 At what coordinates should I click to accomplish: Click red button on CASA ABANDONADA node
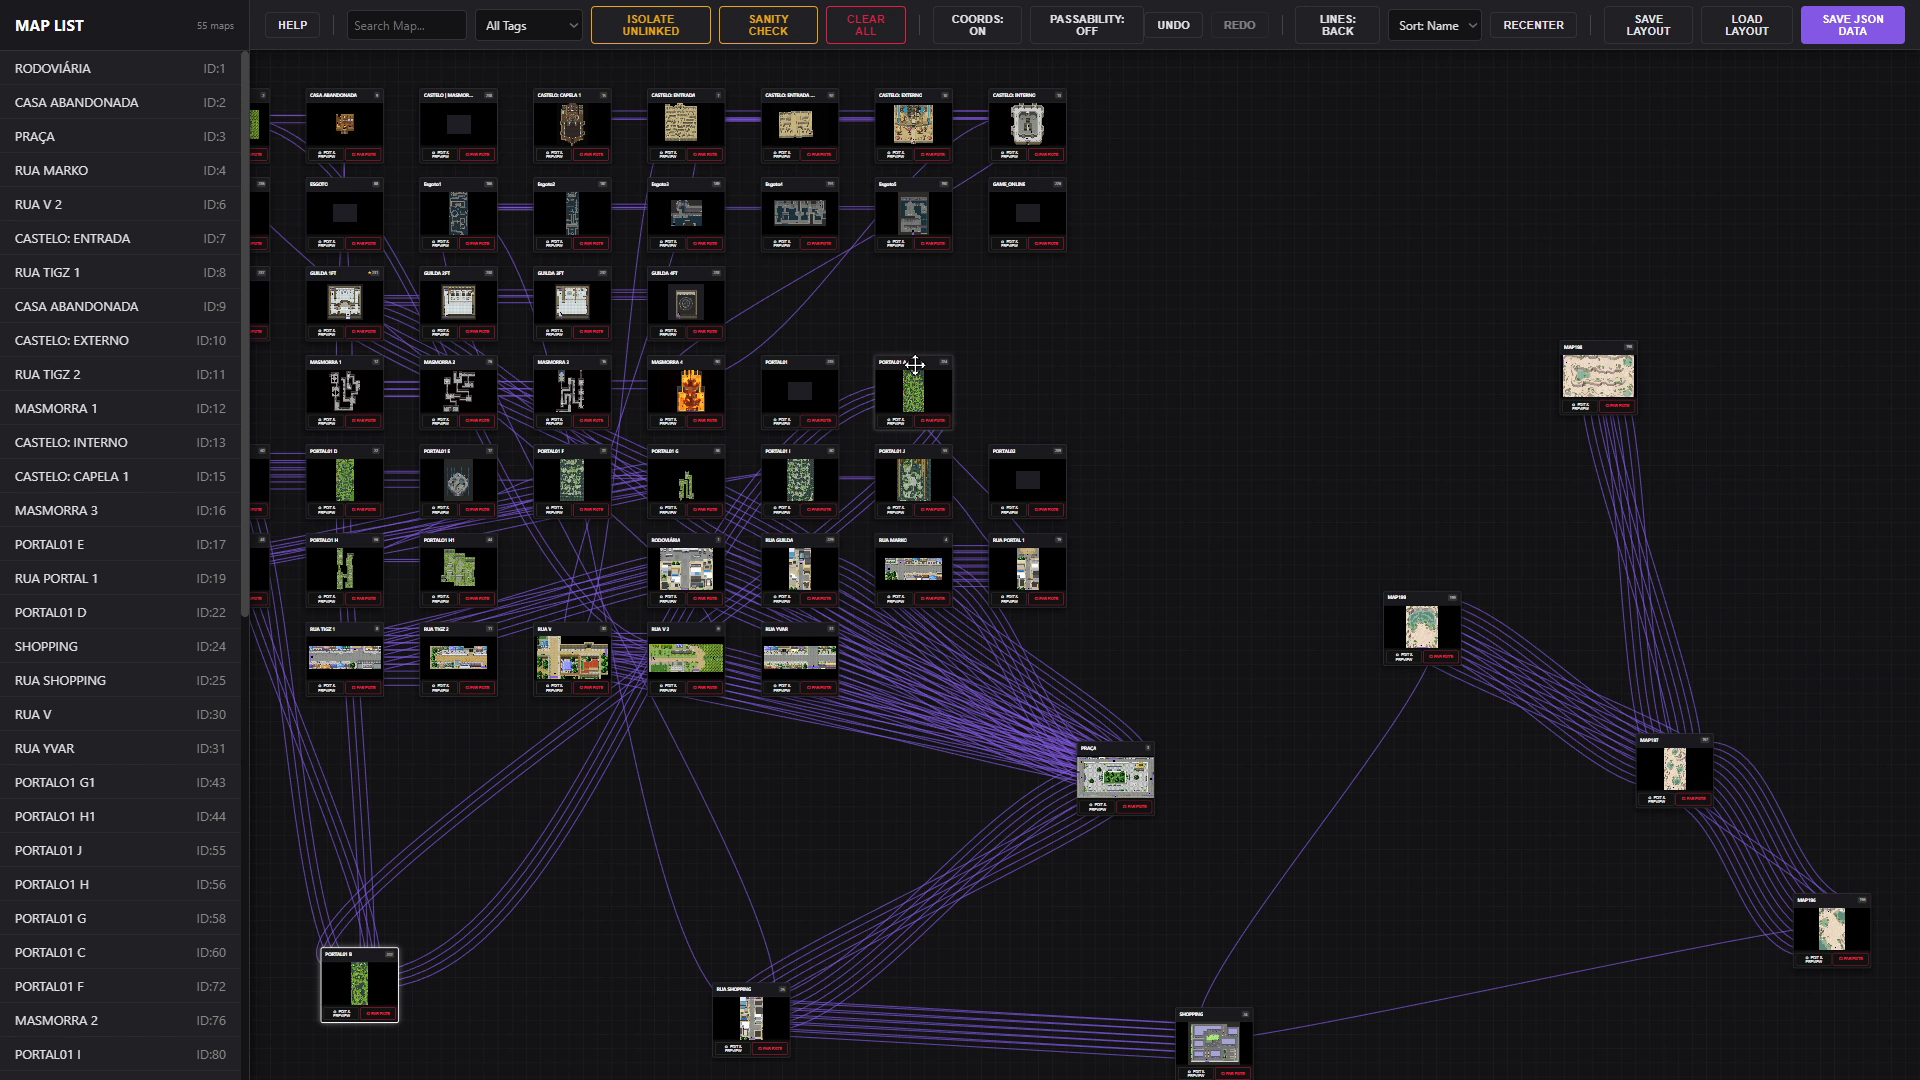(x=363, y=154)
